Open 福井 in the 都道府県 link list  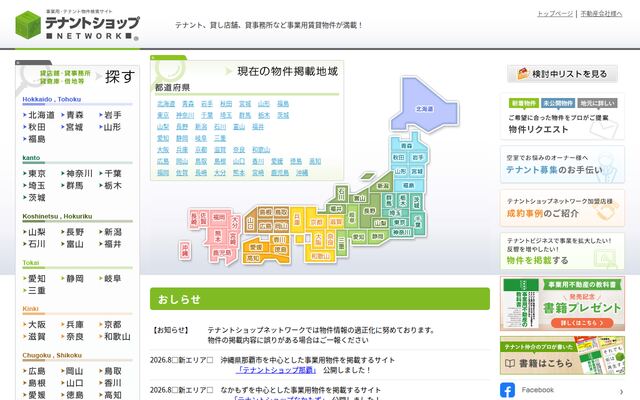pos(258,127)
